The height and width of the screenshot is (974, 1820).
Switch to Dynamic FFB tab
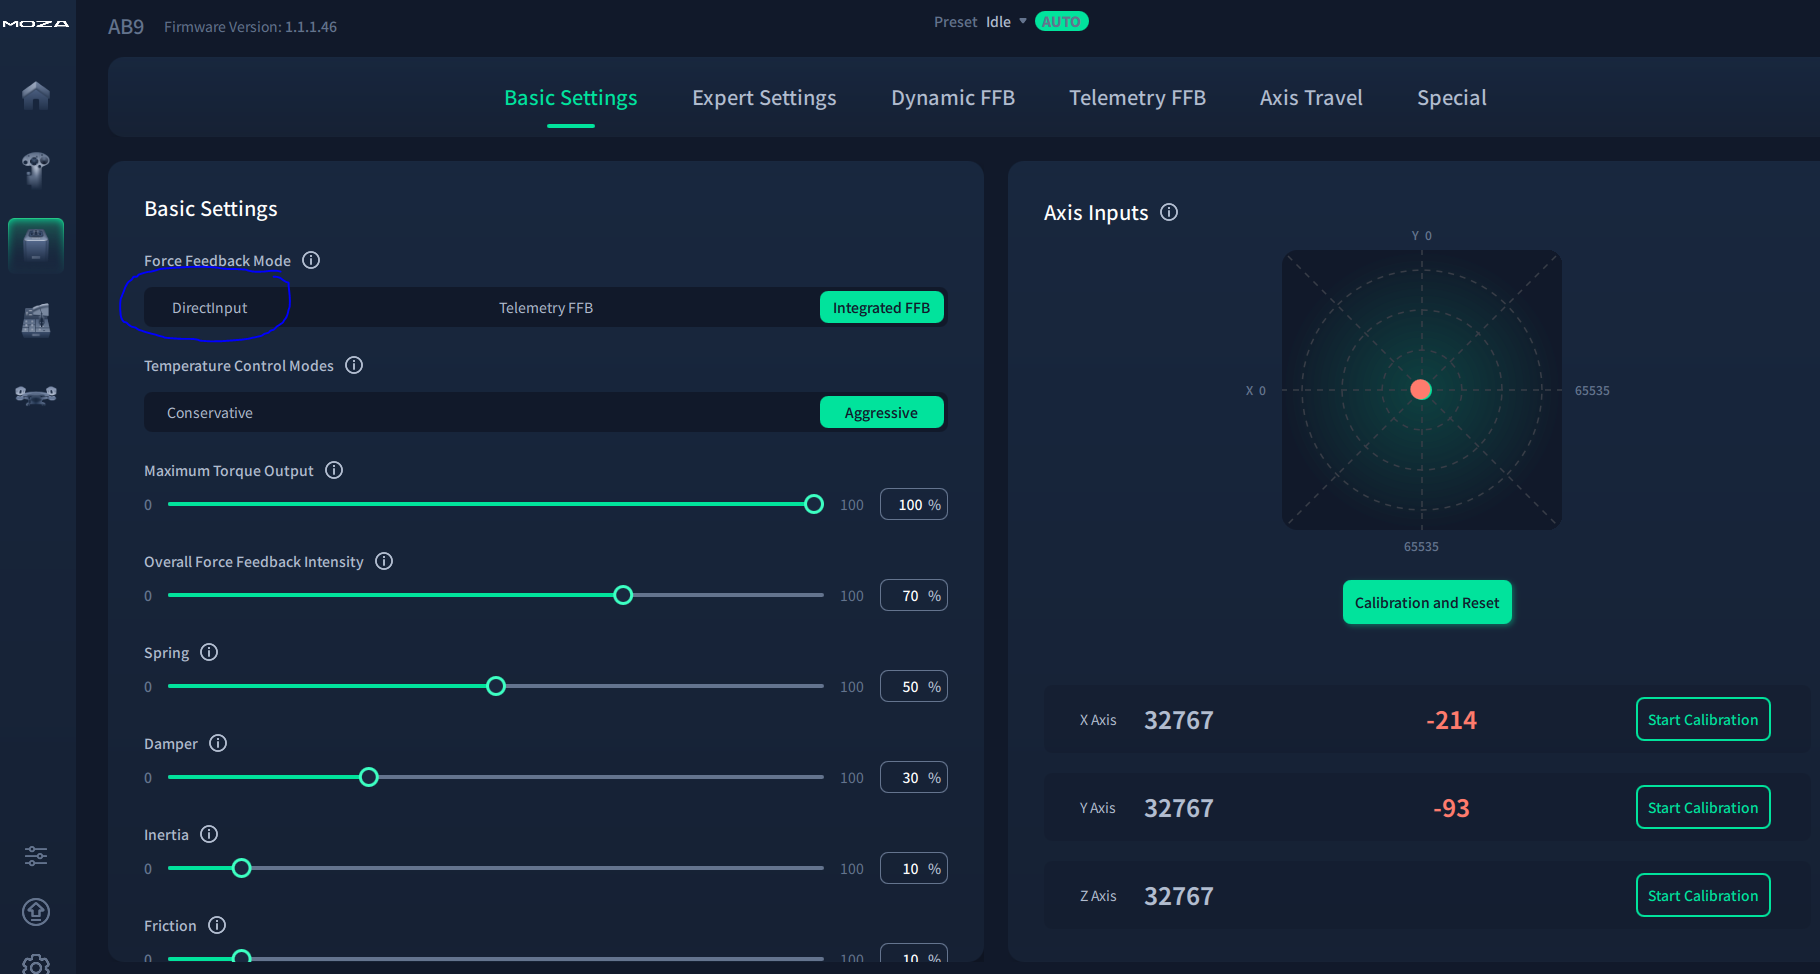[x=953, y=98]
